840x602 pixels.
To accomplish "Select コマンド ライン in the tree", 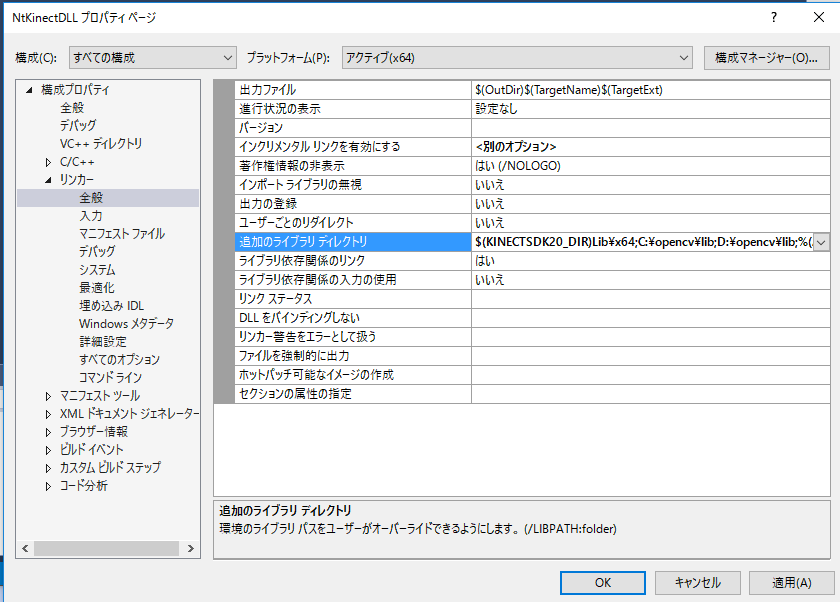I will 110,378.
